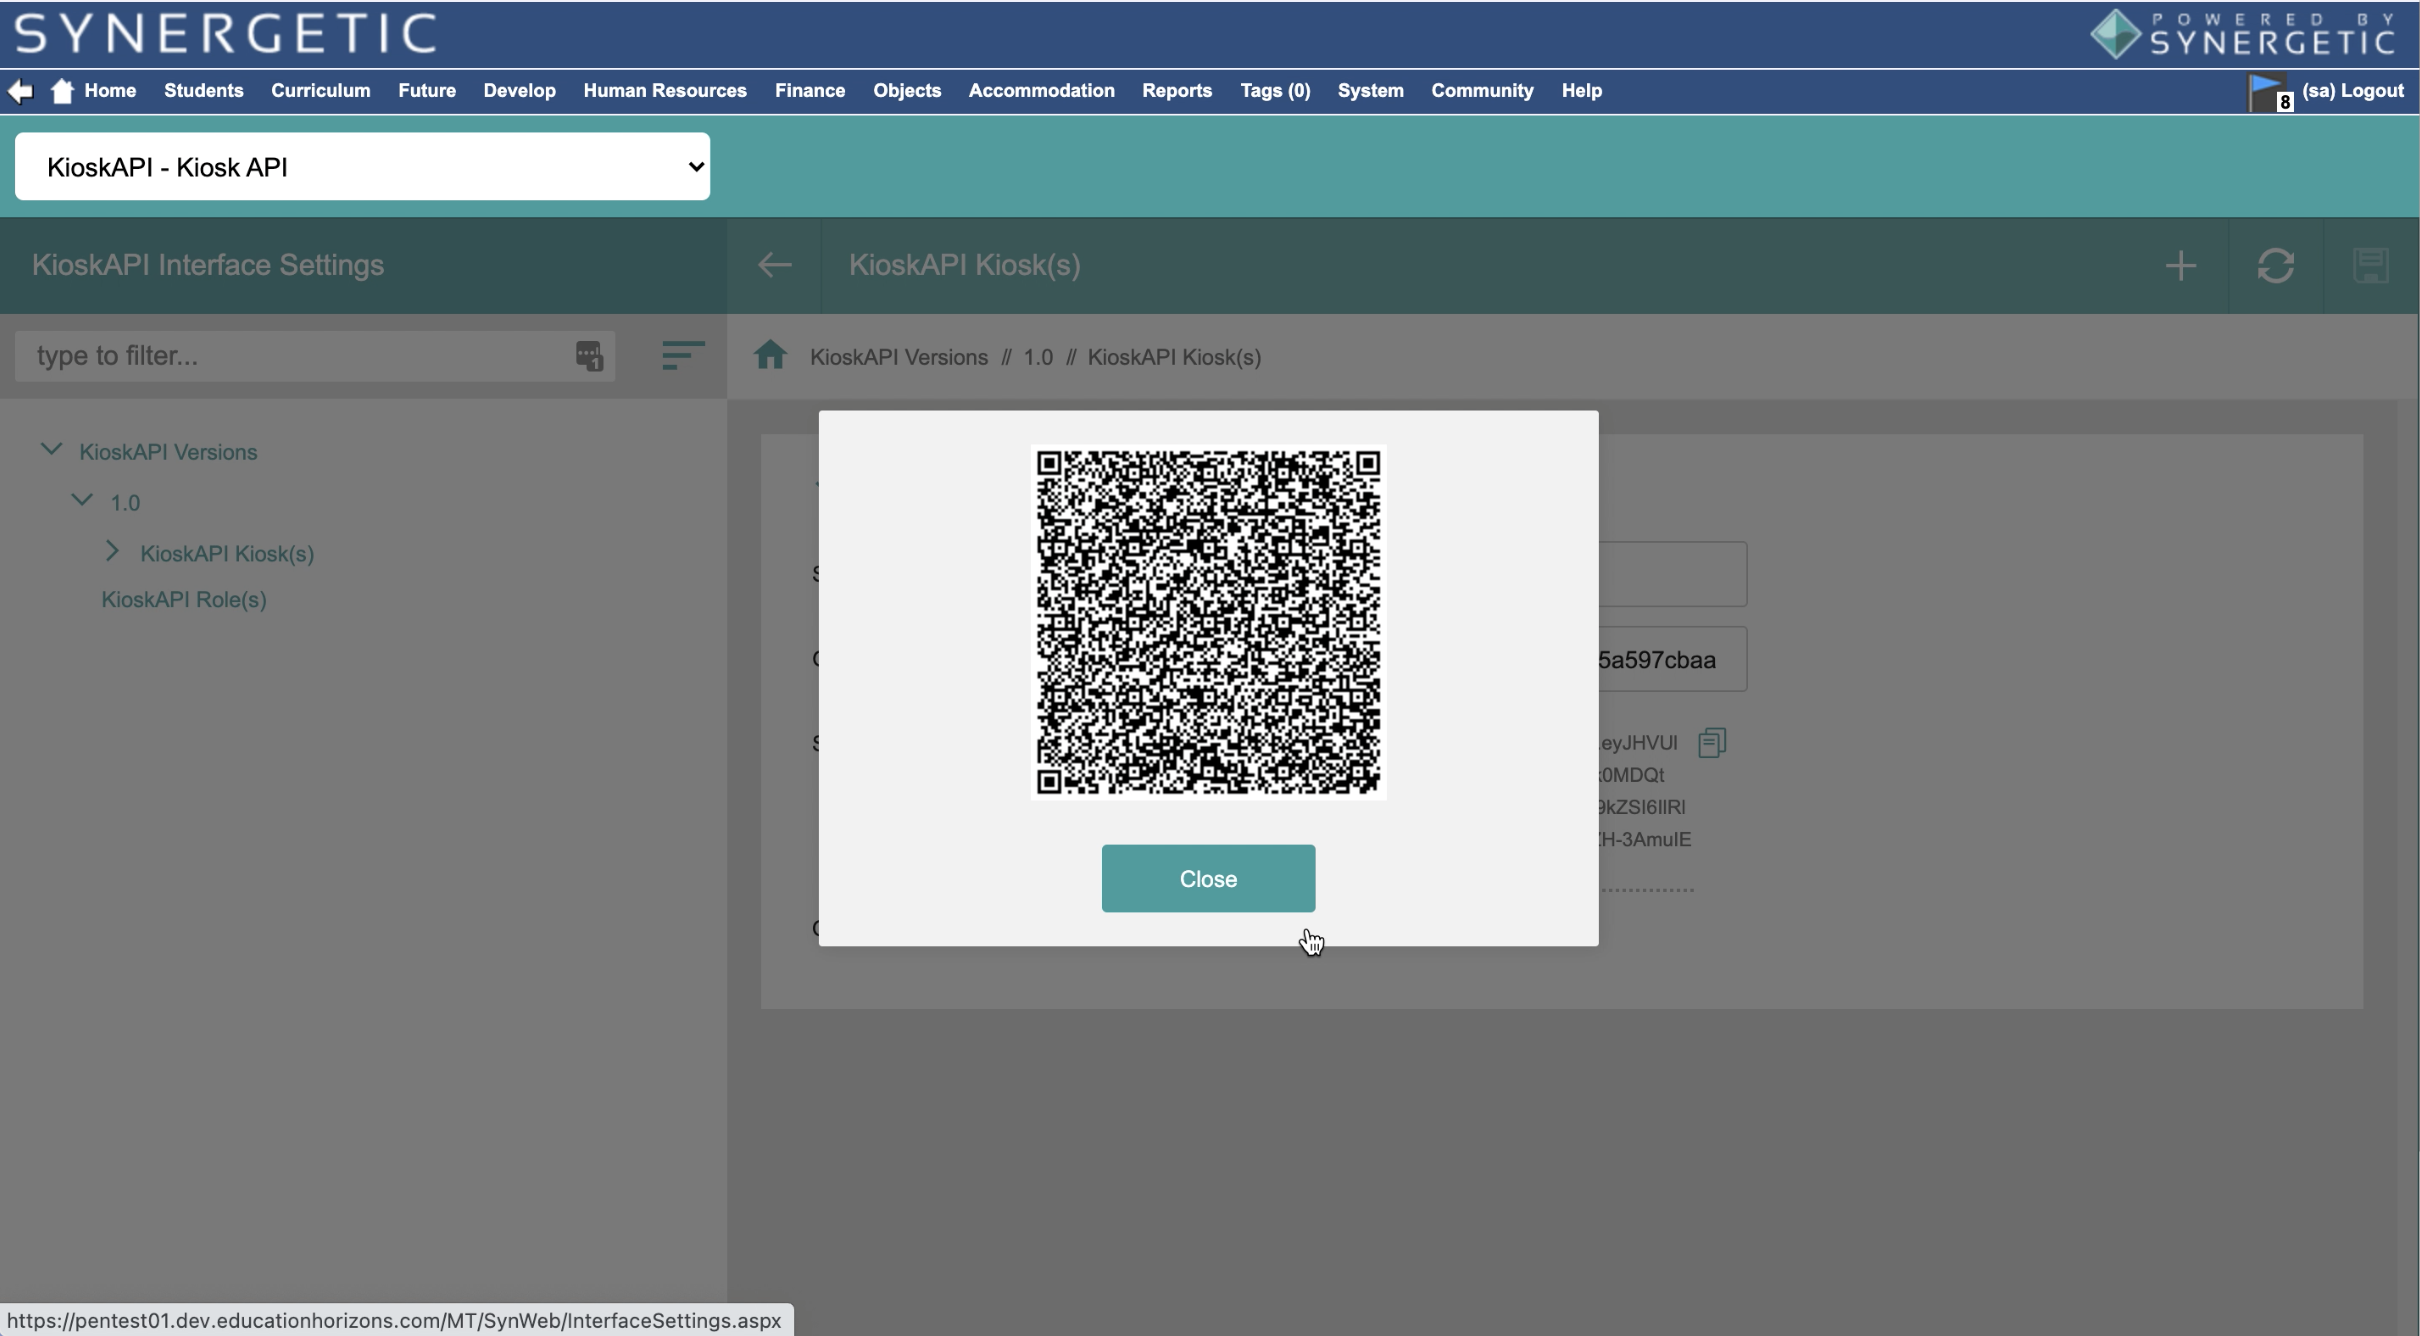The width and height of the screenshot is (2420, 1336).
Task: Expand the KioskAPI Kiosk(s) tree node
Action: (111, 551)
